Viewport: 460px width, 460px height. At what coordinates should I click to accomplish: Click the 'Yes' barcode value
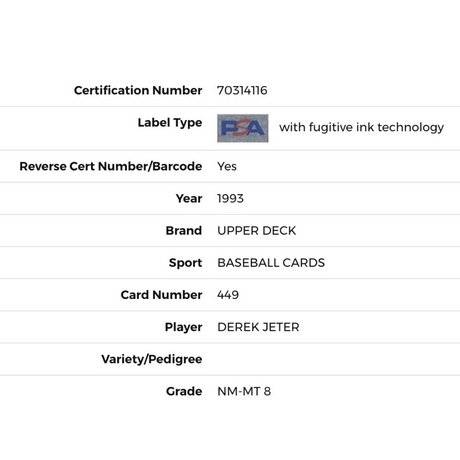(227, 166)
